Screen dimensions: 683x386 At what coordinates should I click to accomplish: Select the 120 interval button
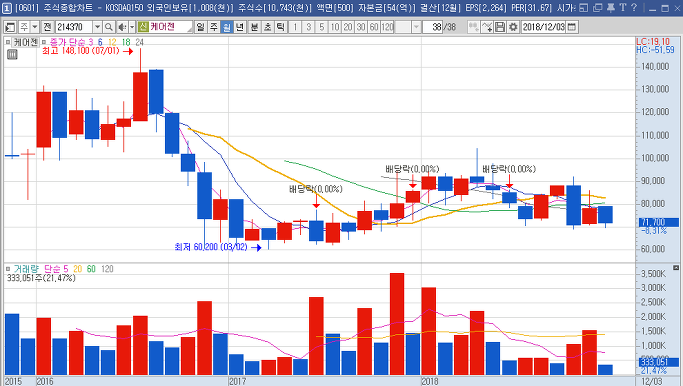point(387,27)
